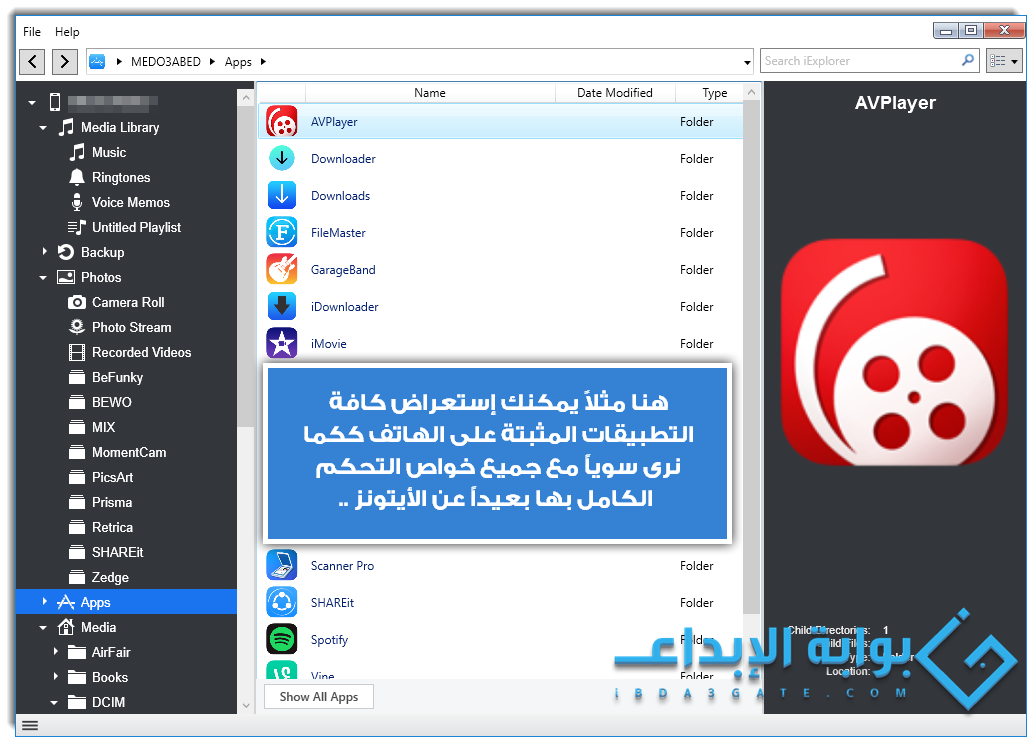Click the Recorded Videos film icon
This screenshot has width=1027, height=737.
77,352
